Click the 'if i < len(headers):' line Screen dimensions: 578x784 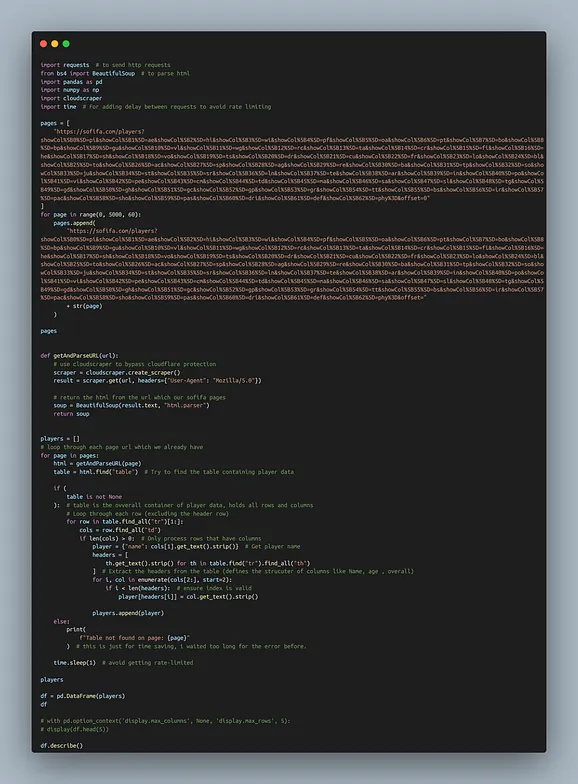[x=178, y=588]
